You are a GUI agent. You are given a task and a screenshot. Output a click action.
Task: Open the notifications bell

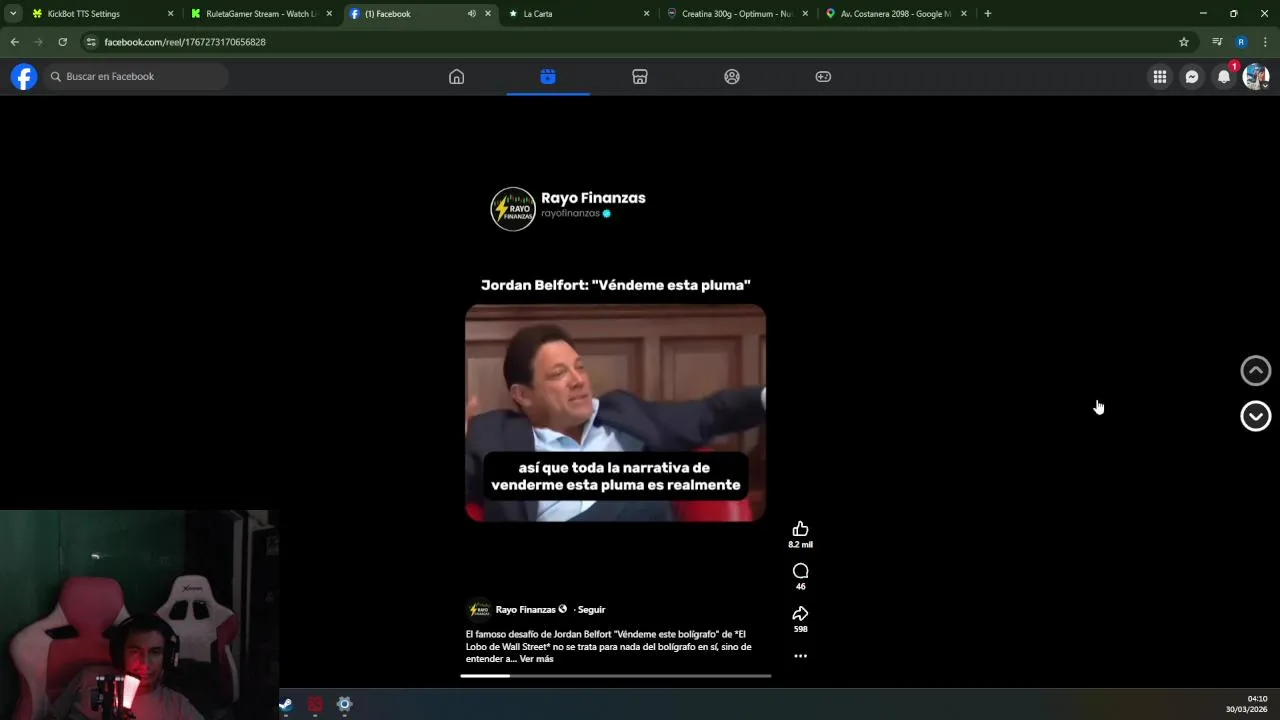click(x=1224, y=77)
